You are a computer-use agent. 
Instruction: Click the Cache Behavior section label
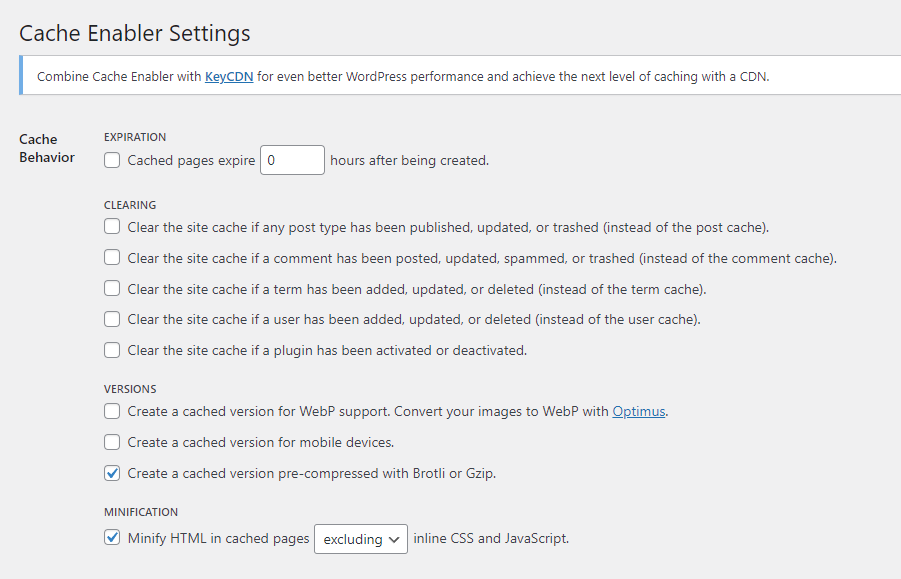47,148
